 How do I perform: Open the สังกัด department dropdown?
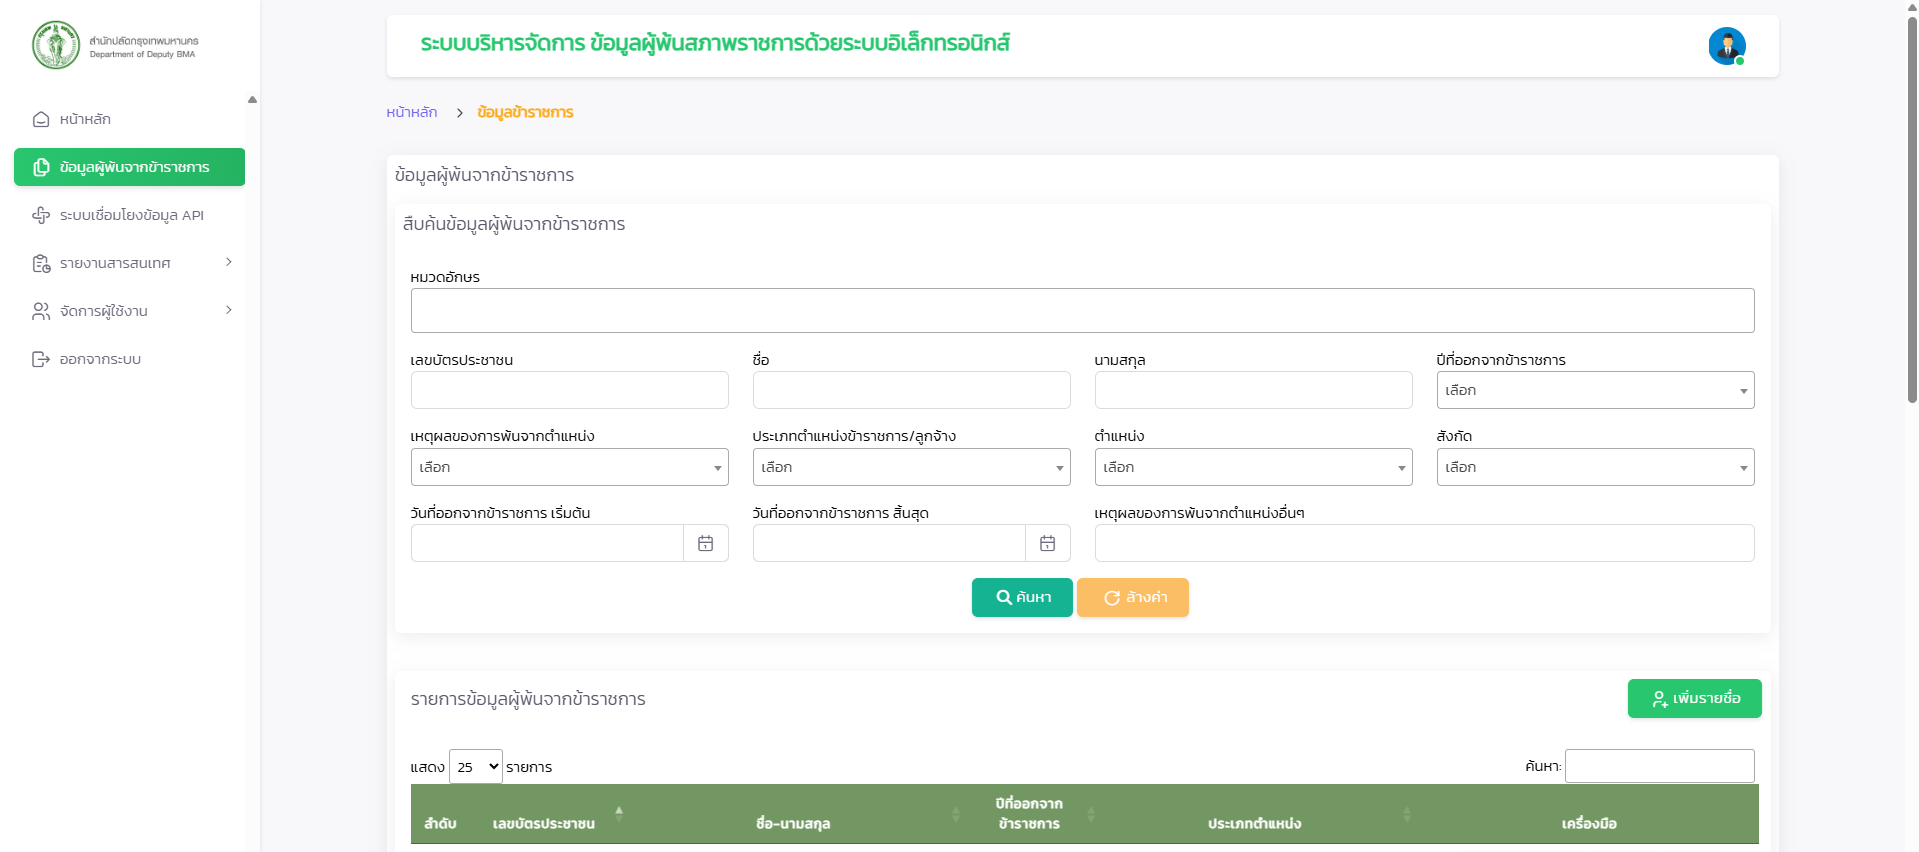click(1595, 467)
